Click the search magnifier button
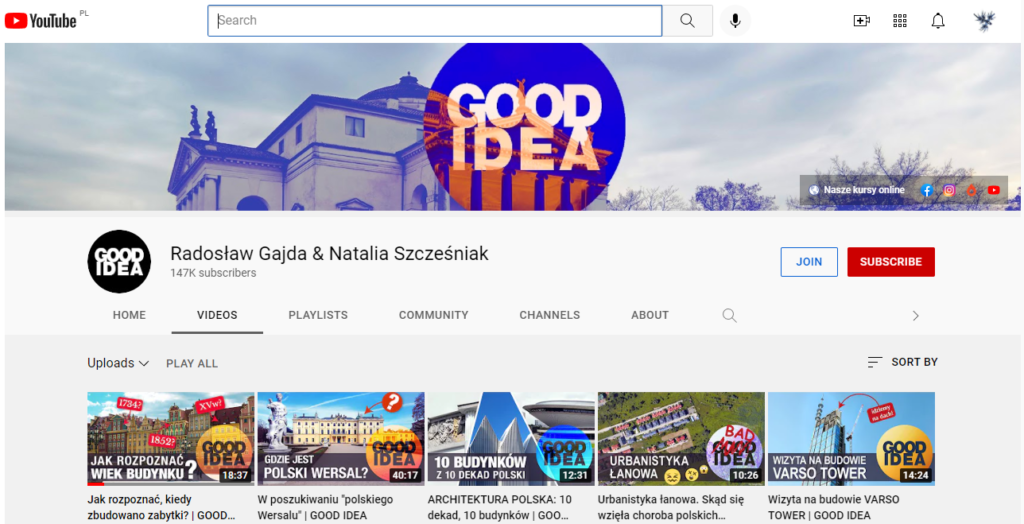Viewport: 1024px width, 524px height. click(x=687, y=20)
